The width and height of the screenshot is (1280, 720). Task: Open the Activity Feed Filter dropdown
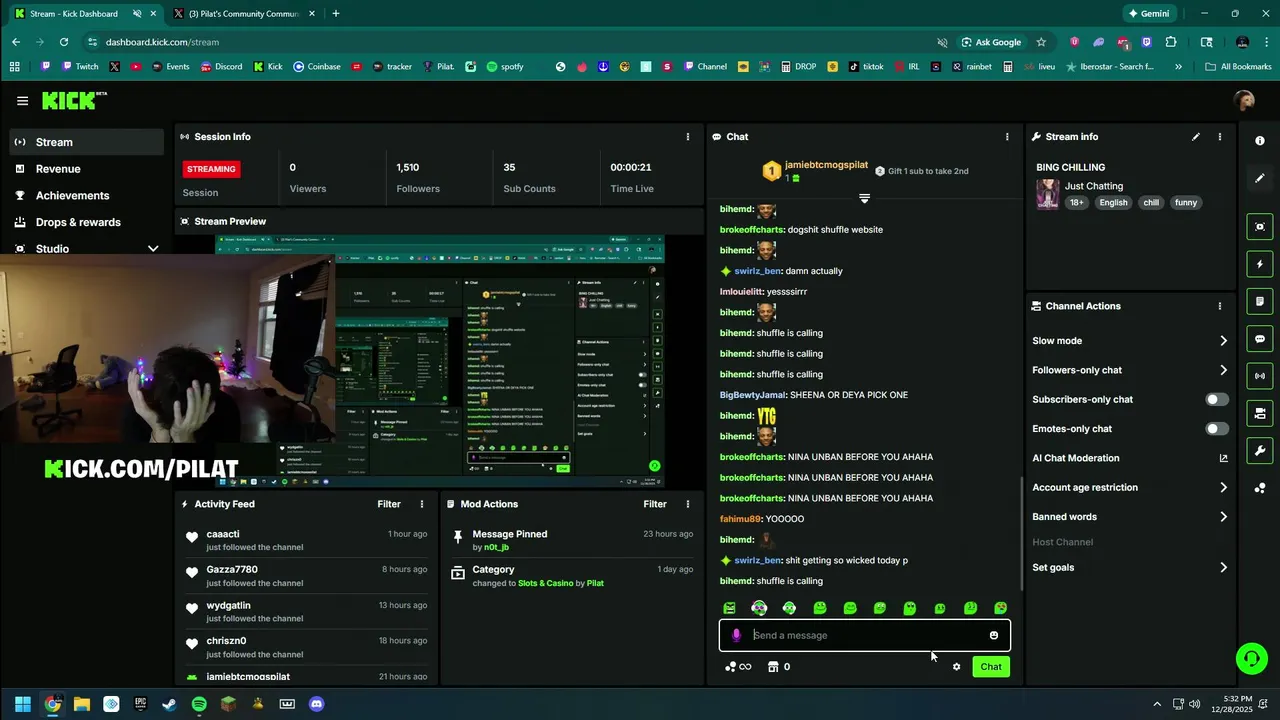[389, 504]
